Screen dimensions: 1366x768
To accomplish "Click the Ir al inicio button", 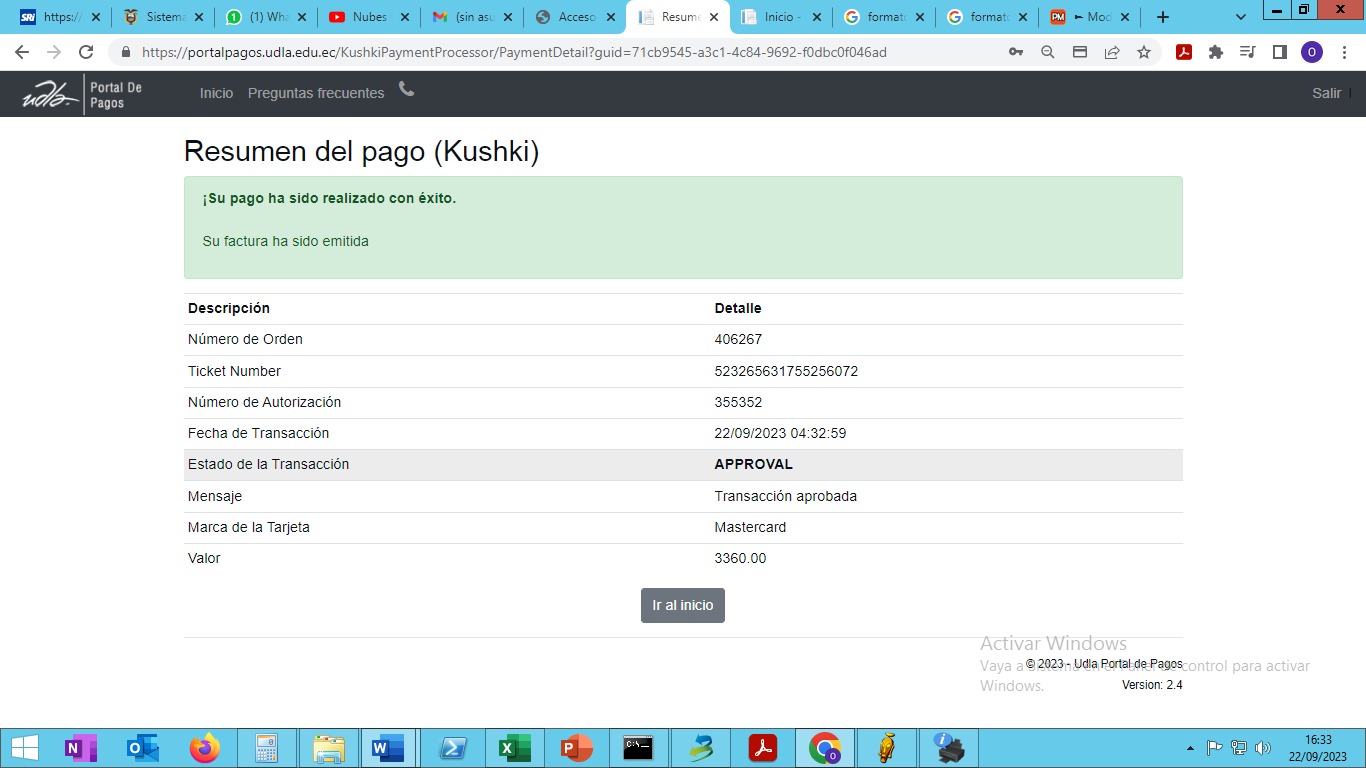I will click(683, 605).
